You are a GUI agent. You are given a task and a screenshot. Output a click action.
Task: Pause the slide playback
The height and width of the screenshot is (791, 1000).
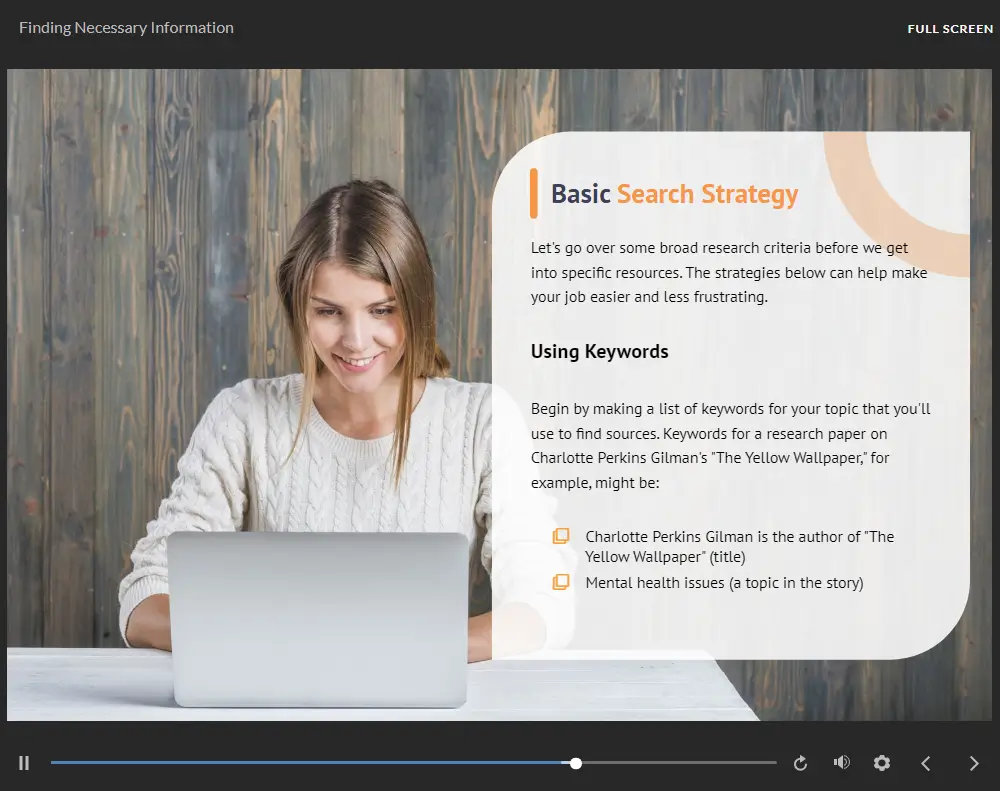click(x=24, y=763)
